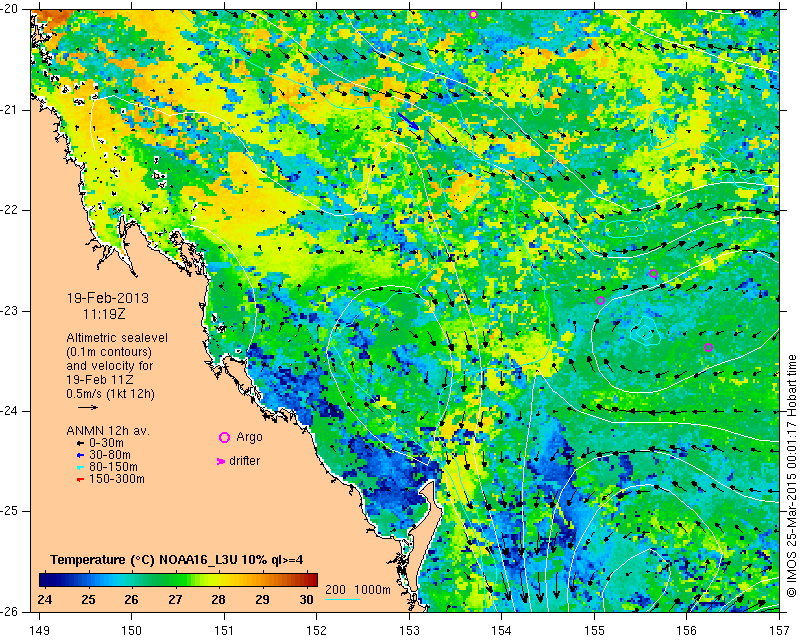Screen dimensions: 800x640
Task: Click the magenta Argo circle in the legend
Action: tap(224, 437)
